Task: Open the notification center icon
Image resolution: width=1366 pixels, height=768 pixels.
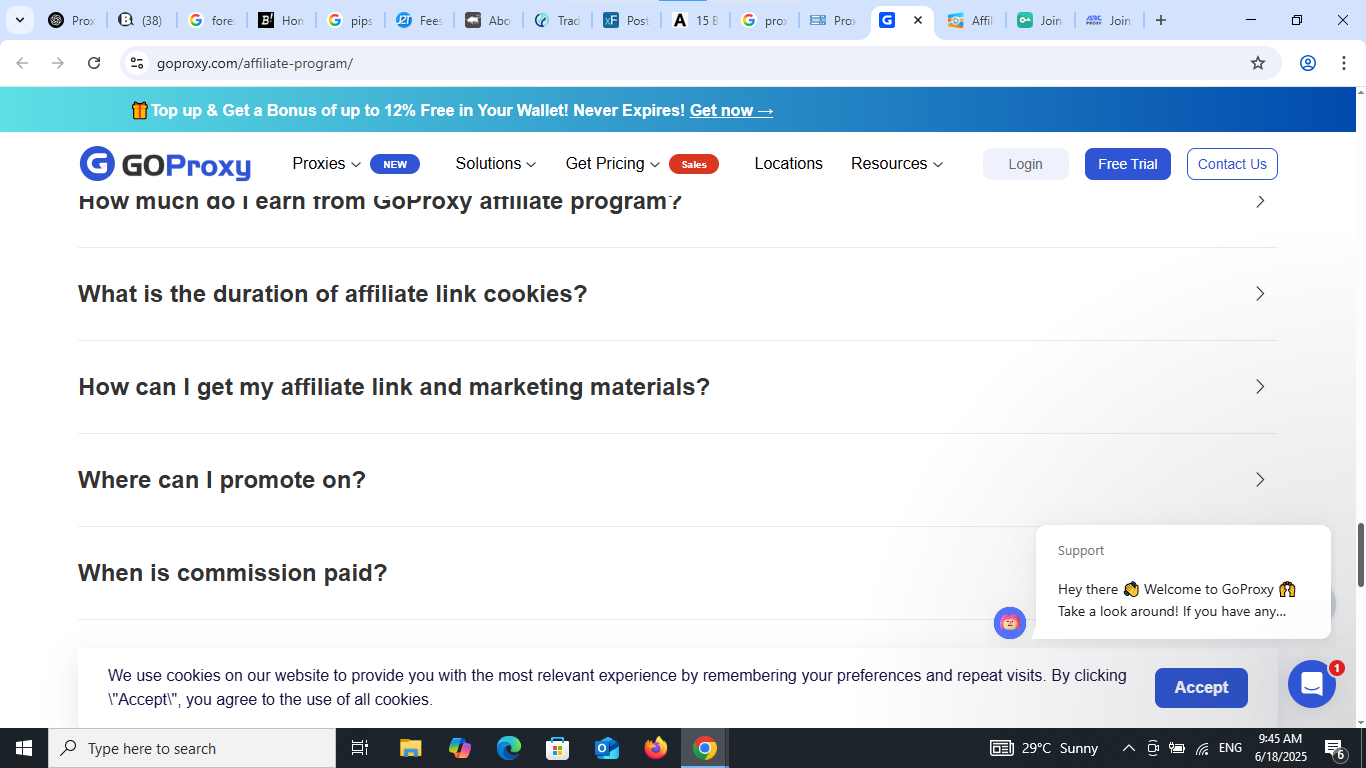Action: click(1335, 748)
